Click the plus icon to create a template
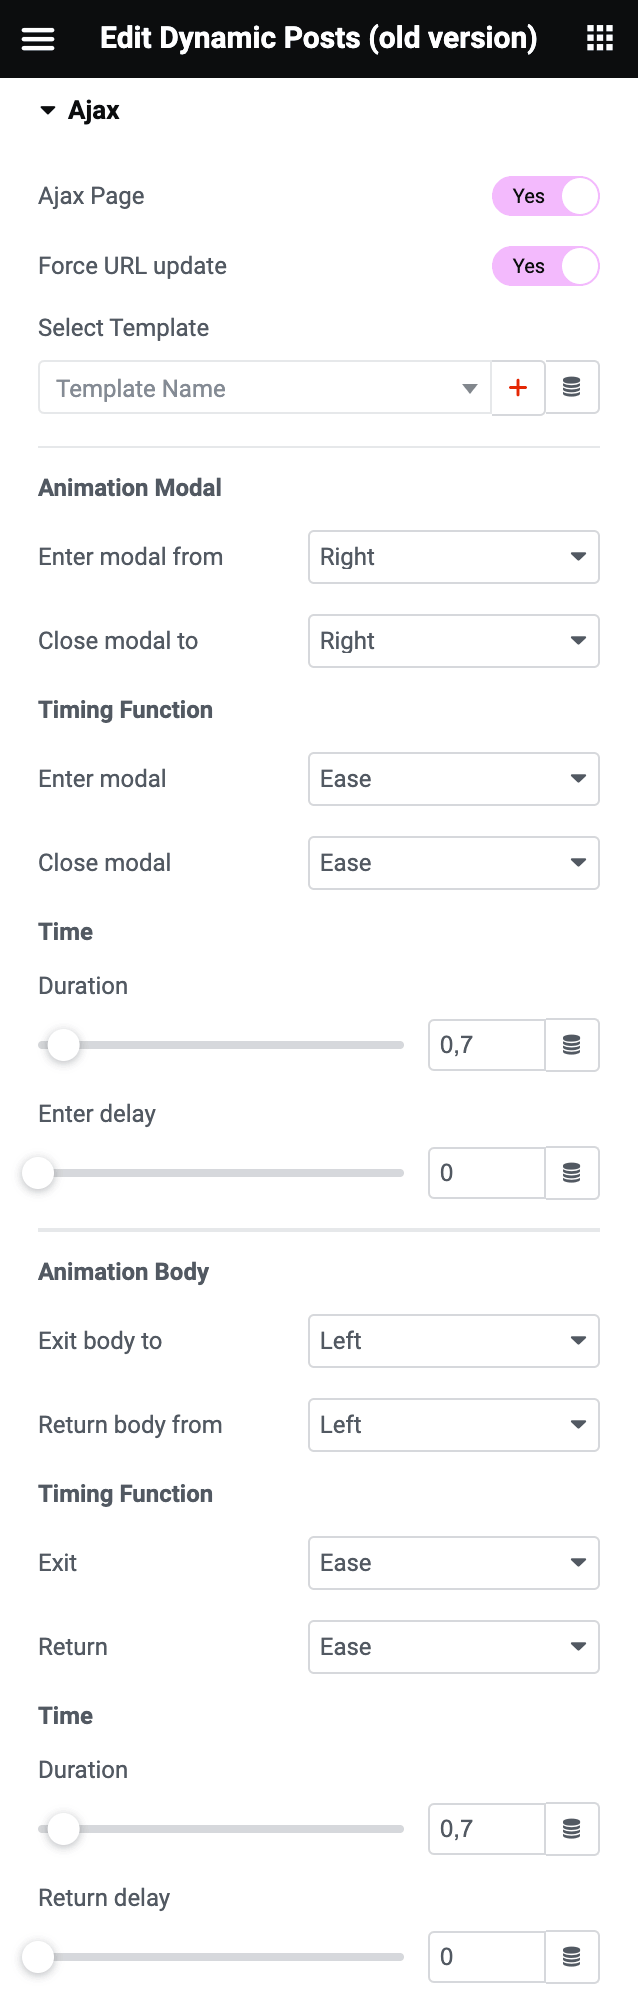Image resolution: width=638 pixels, height=2010 pixels. pos(517,387)
